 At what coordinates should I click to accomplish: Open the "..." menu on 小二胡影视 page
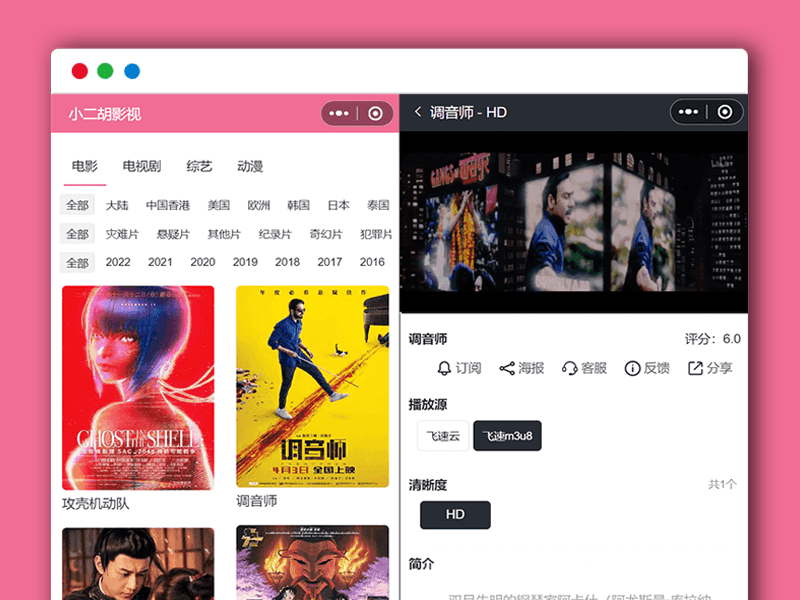(338, 113)
